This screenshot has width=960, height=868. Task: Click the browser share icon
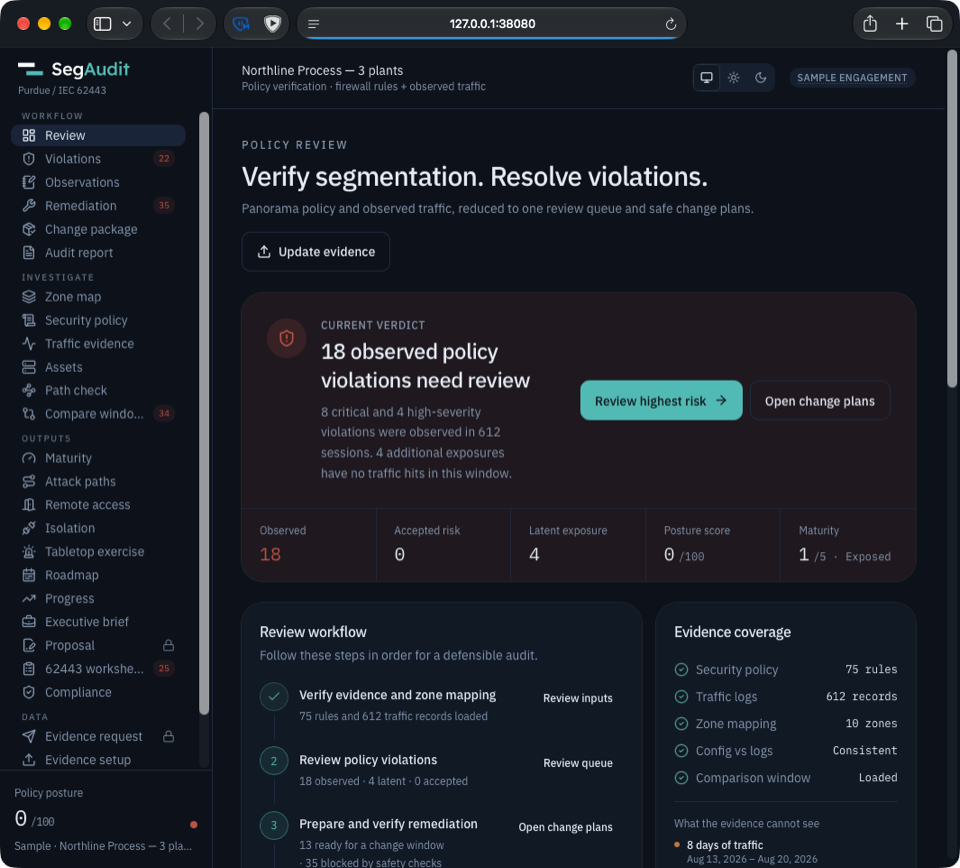(870, 24)
